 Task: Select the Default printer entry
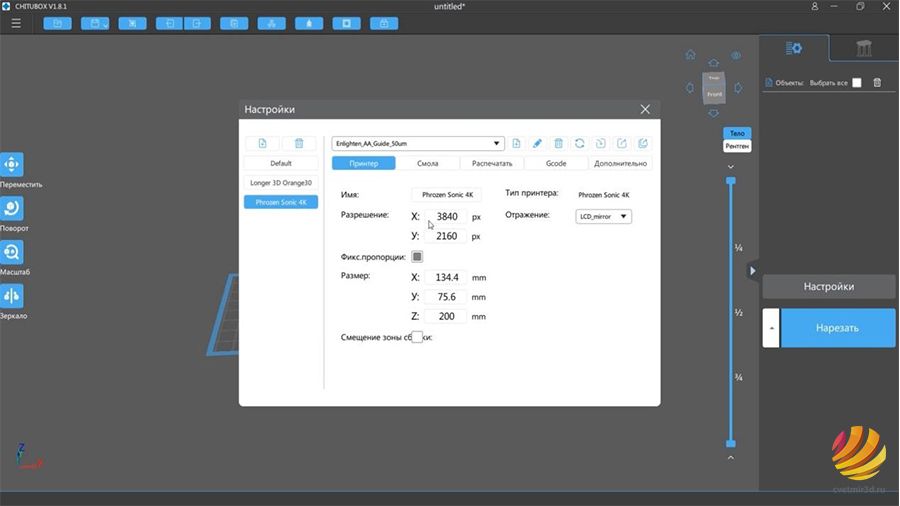coord(281,163)
